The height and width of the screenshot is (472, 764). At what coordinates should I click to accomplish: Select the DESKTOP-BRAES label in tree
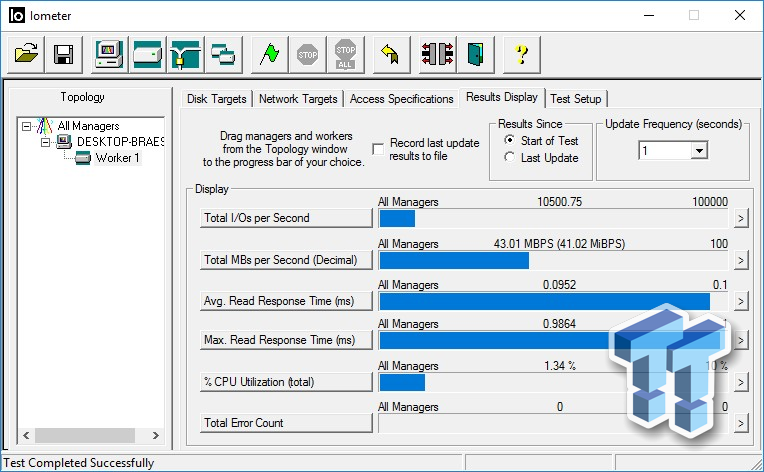point(120,142)
